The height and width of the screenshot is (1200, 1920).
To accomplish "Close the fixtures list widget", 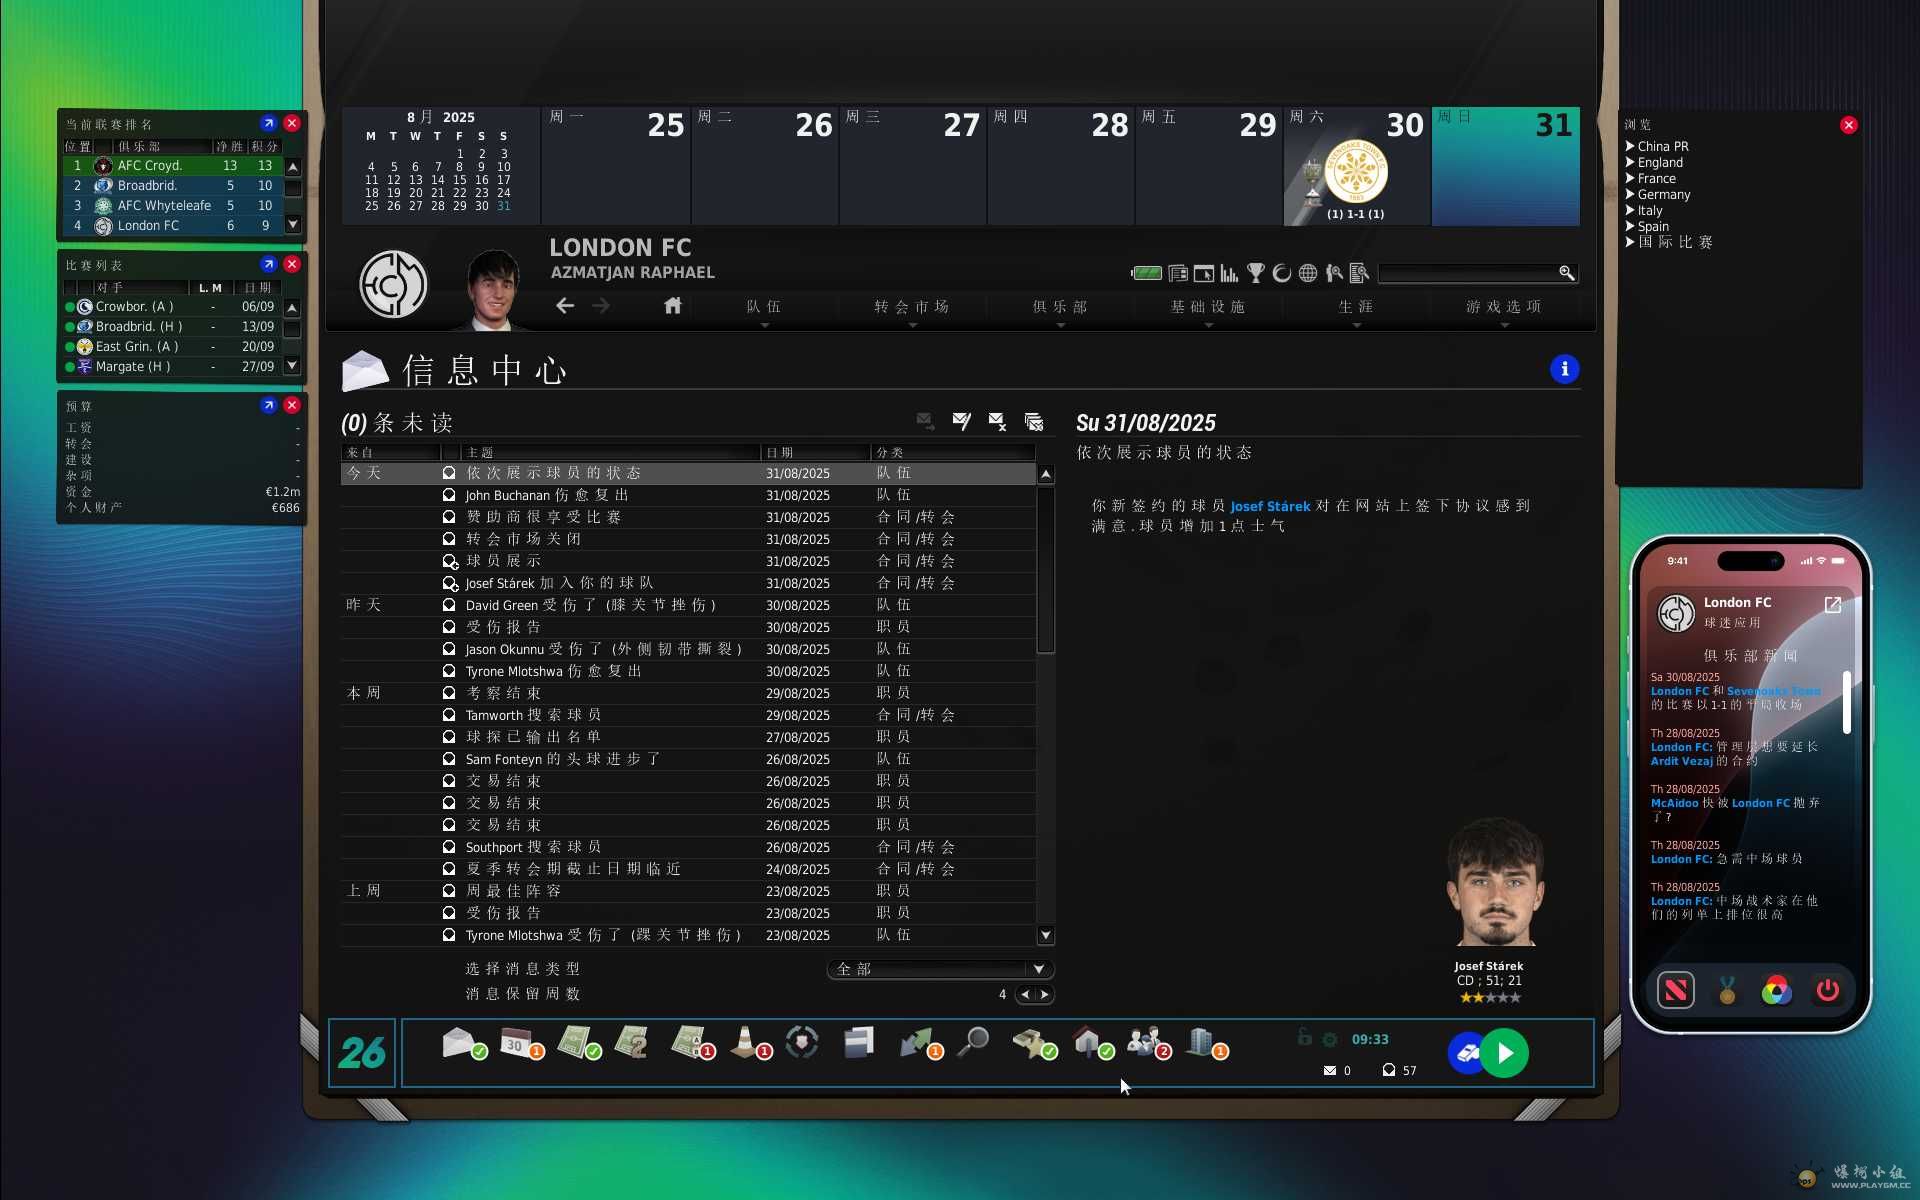I will 292,264.
